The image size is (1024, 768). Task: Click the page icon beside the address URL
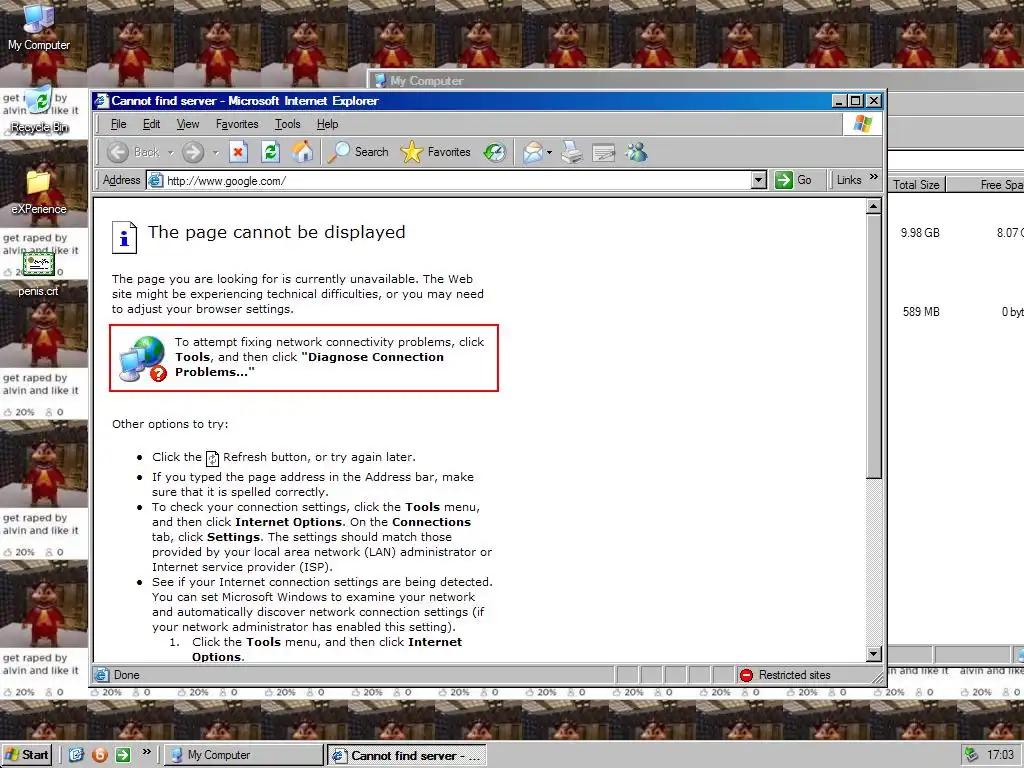click(155, 180)
